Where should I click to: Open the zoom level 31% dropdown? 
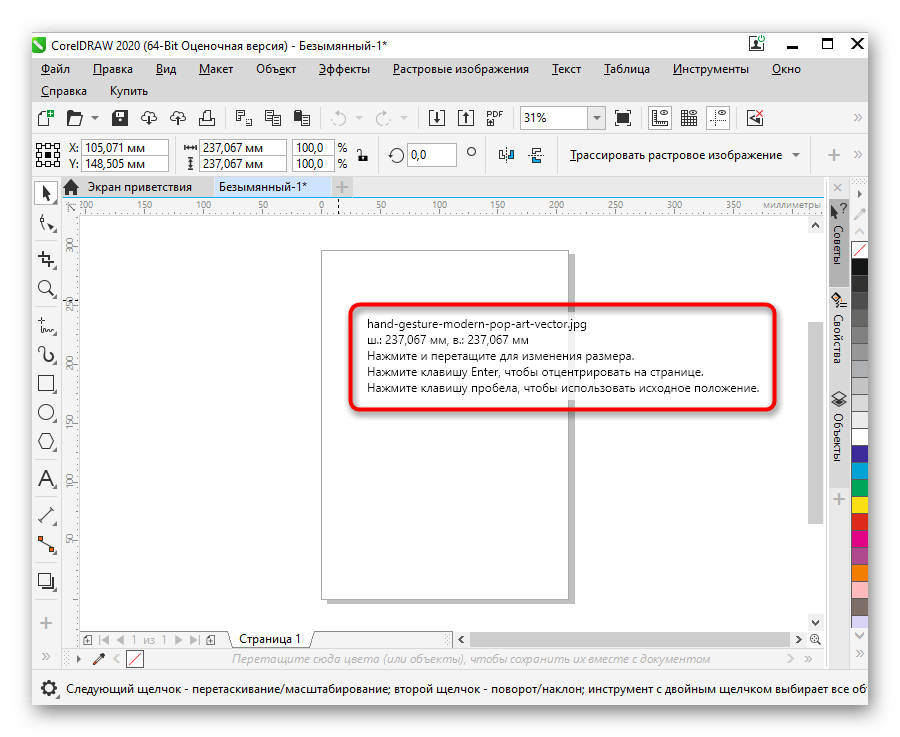[597, 118]
